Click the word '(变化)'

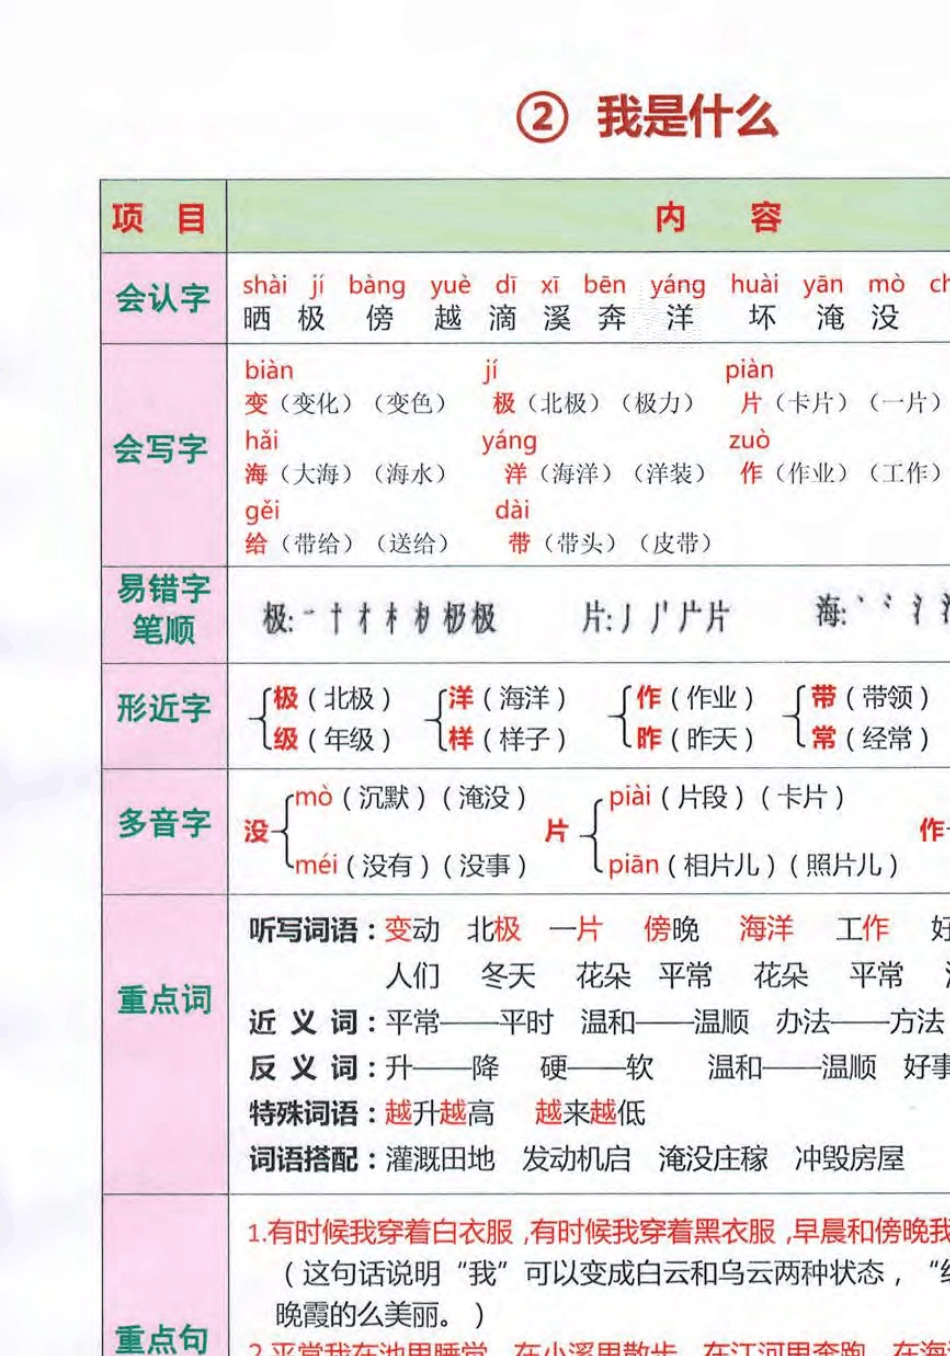point(317,404)
